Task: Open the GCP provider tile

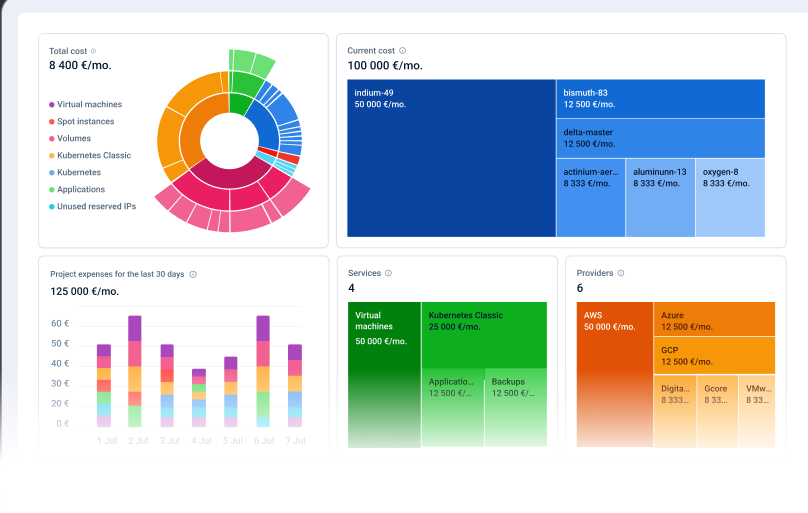Action: tap(714, 355)
